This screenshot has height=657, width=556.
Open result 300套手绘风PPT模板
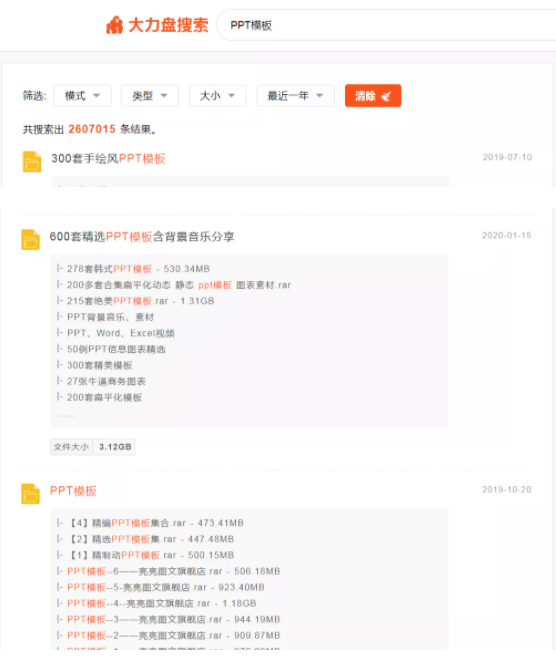[x=108, y=159]
